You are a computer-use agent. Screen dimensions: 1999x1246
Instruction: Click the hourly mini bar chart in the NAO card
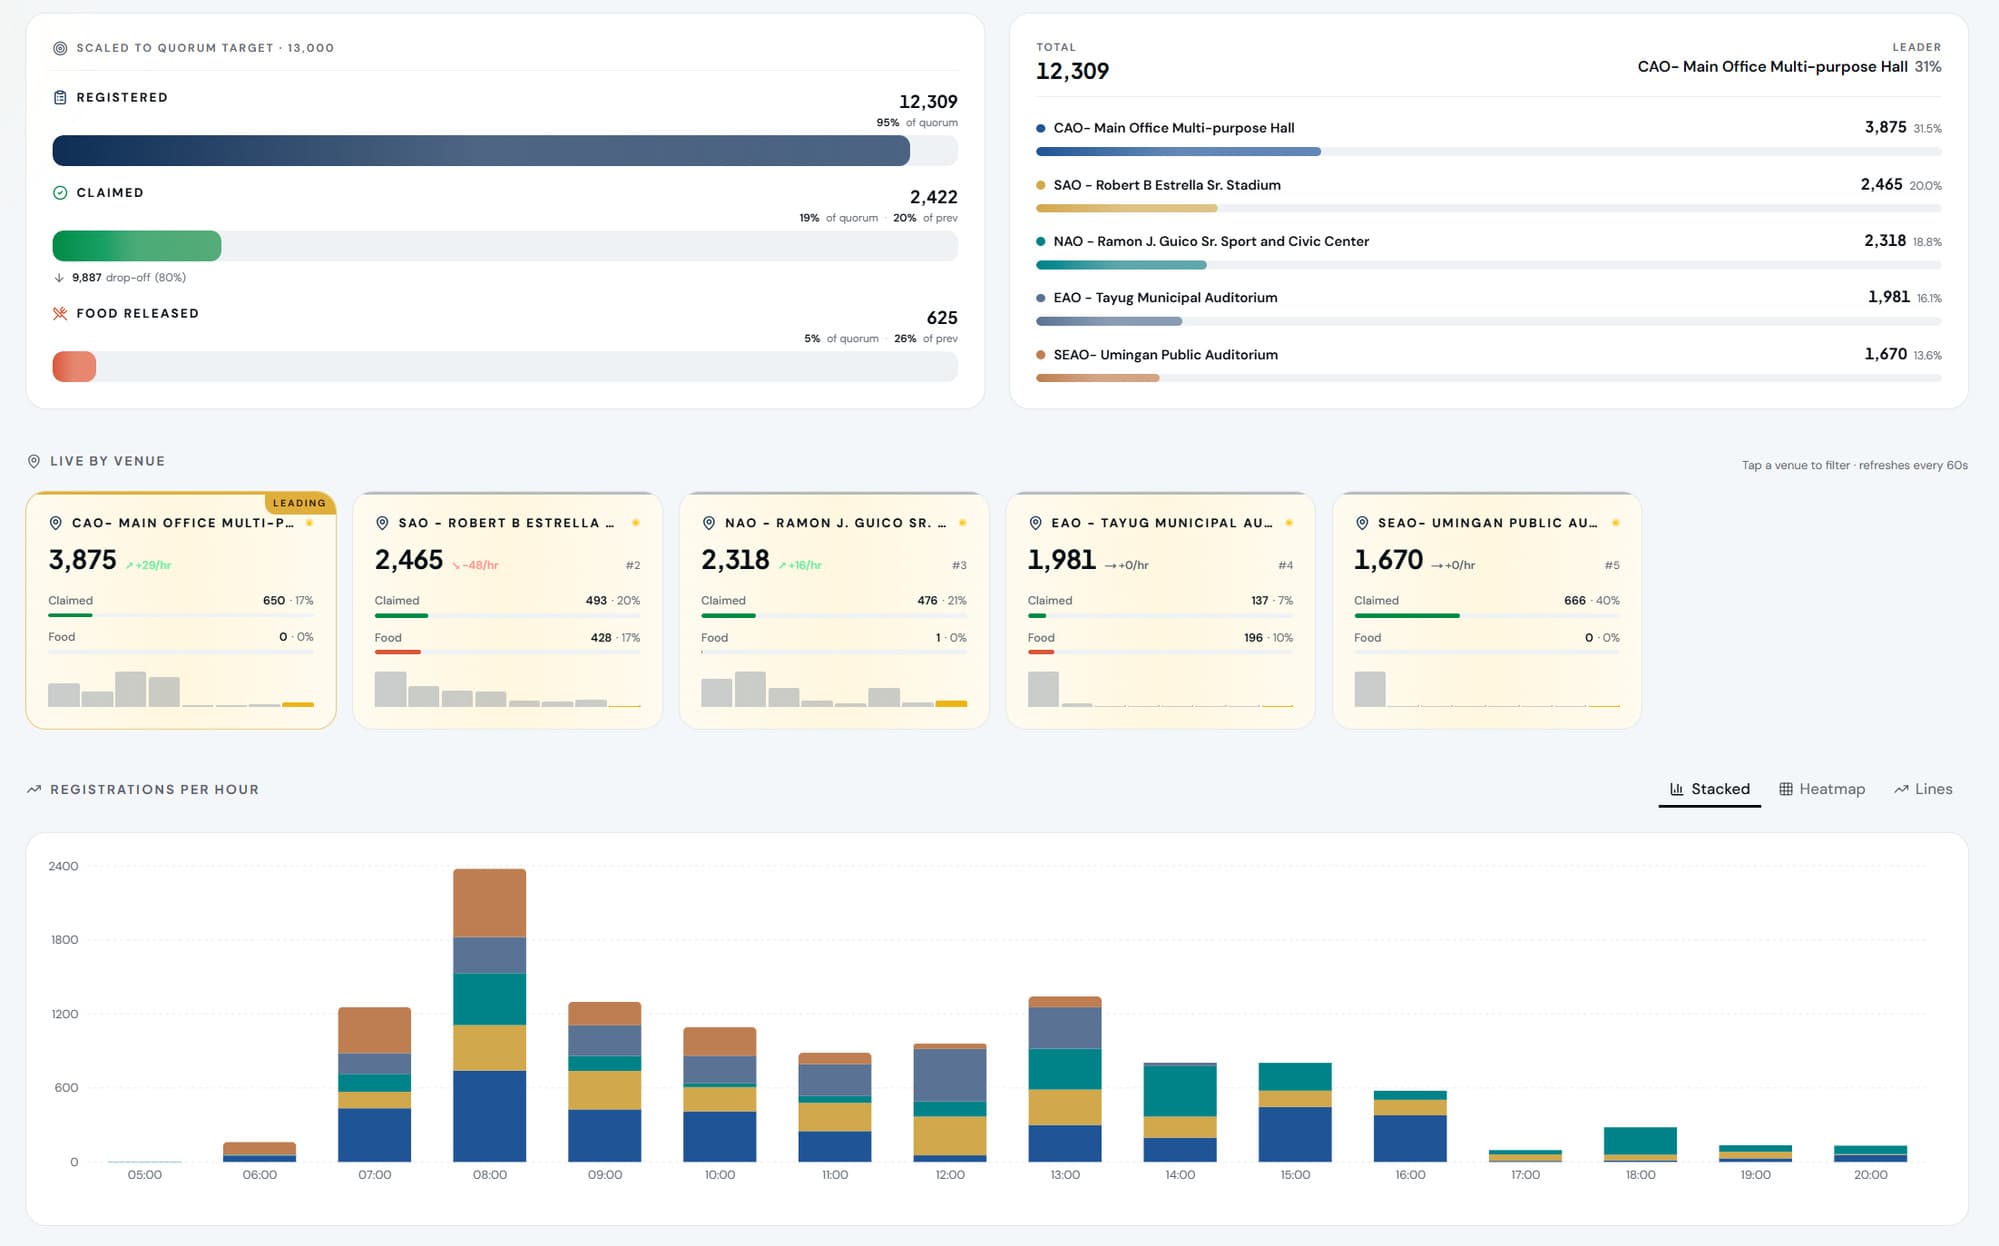click(x=834, y=689)
